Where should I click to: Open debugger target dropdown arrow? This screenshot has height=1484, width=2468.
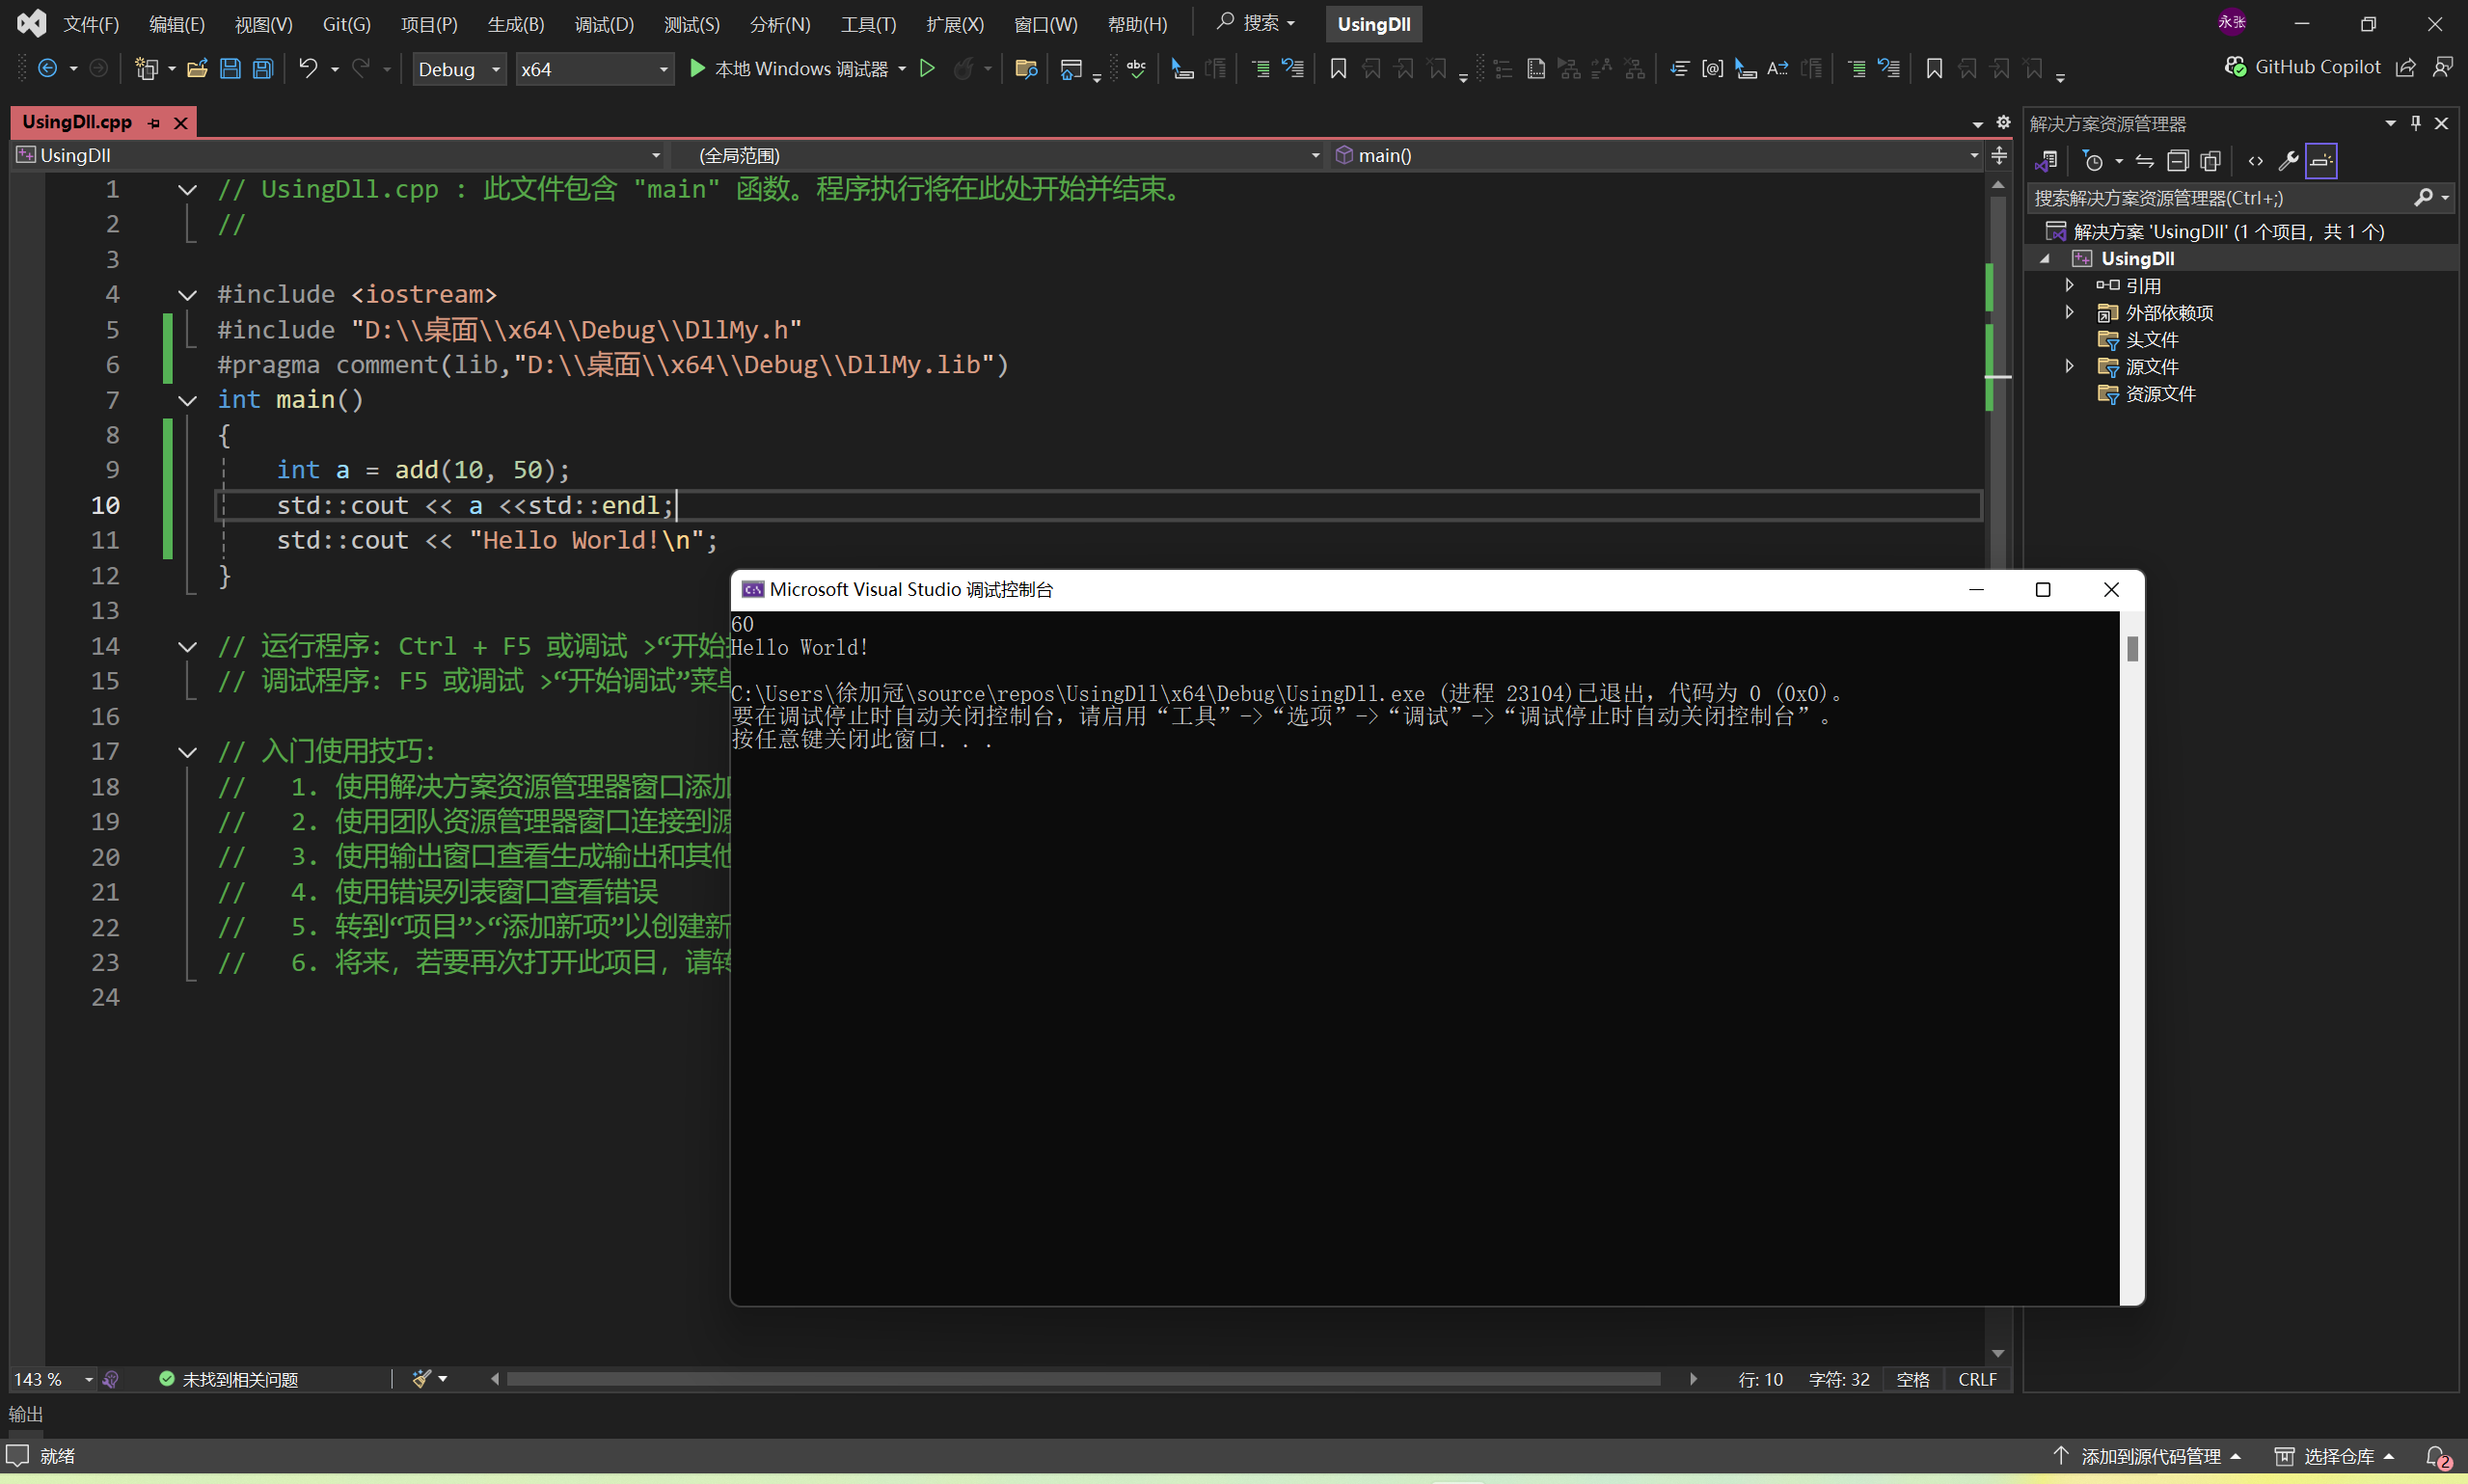(902, 68)
